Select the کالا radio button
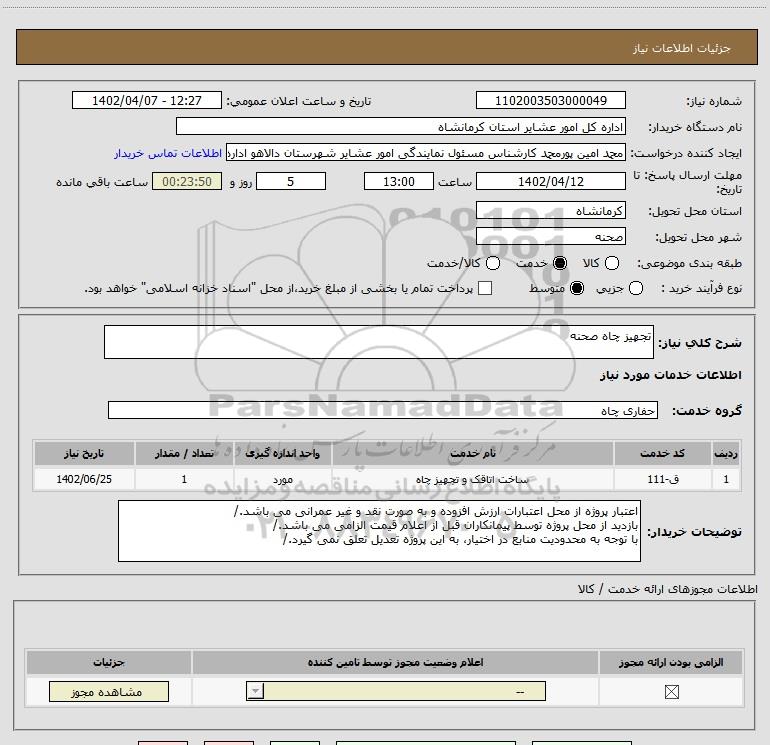The width and height of the screenshot is (770, 745). [x=612, y=263]
